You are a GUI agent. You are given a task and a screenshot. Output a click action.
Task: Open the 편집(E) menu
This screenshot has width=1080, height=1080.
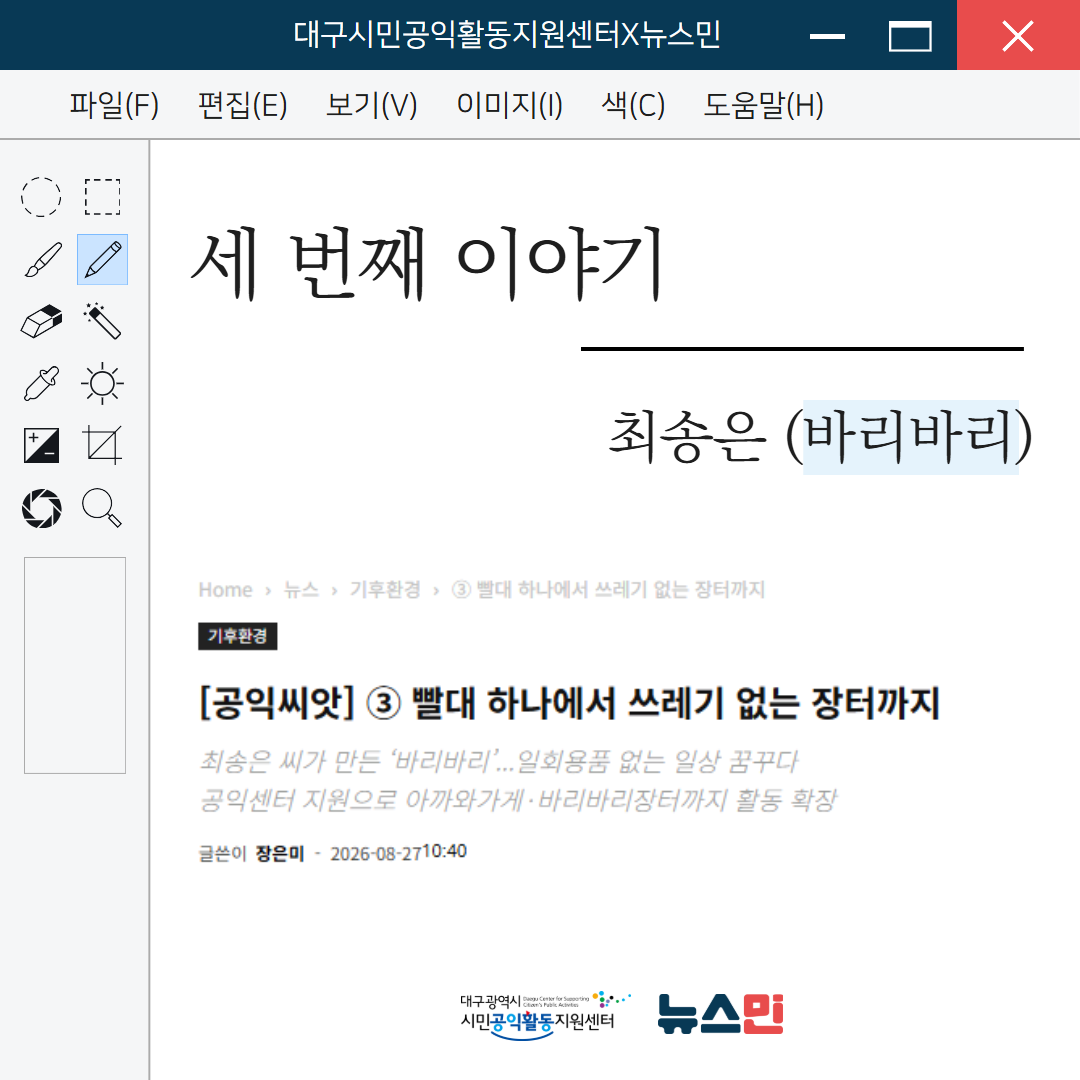[242, 105]
